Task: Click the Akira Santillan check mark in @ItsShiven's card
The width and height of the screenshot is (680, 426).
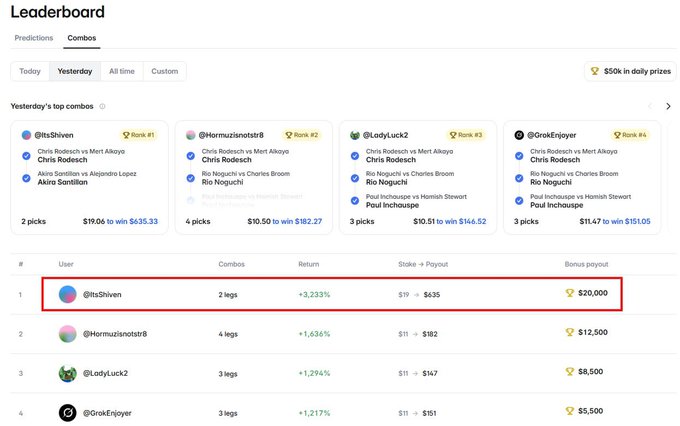Action: pyautogui.click(x=26, y=178)
